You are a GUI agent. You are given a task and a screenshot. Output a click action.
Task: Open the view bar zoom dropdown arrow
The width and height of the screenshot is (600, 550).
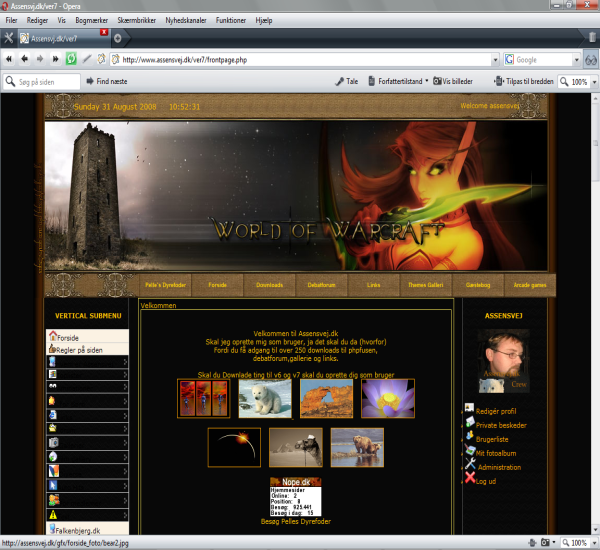[x=594, y=82]
